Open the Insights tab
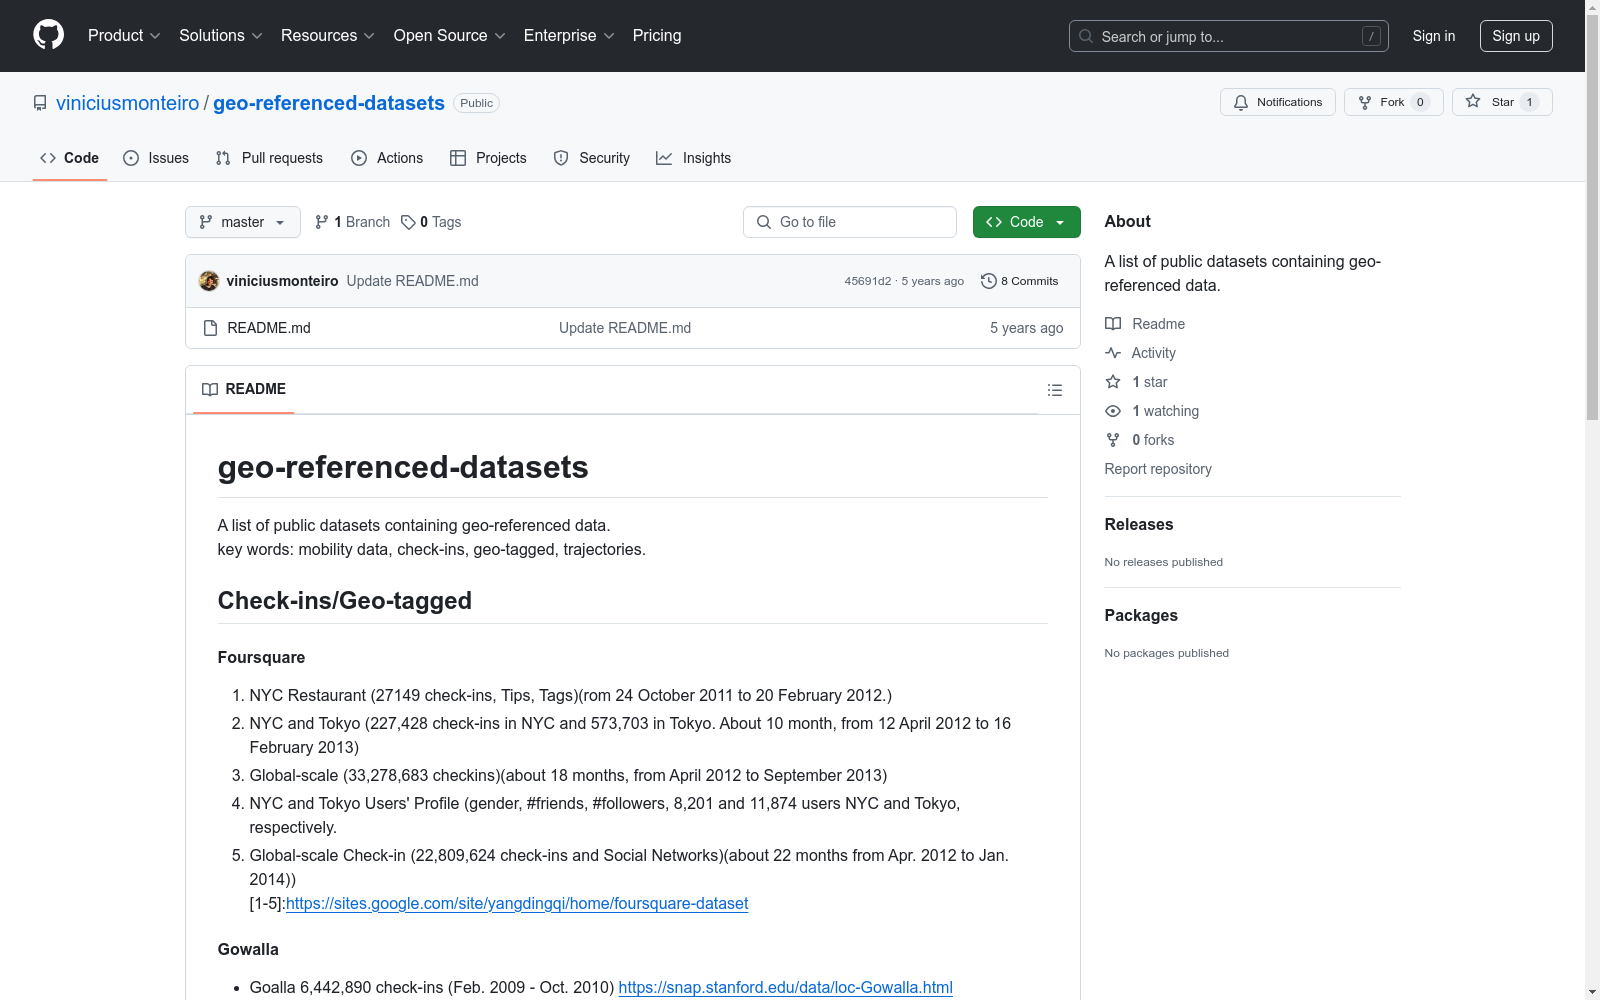This screenshot has height=1000, width=1600. 694,158
